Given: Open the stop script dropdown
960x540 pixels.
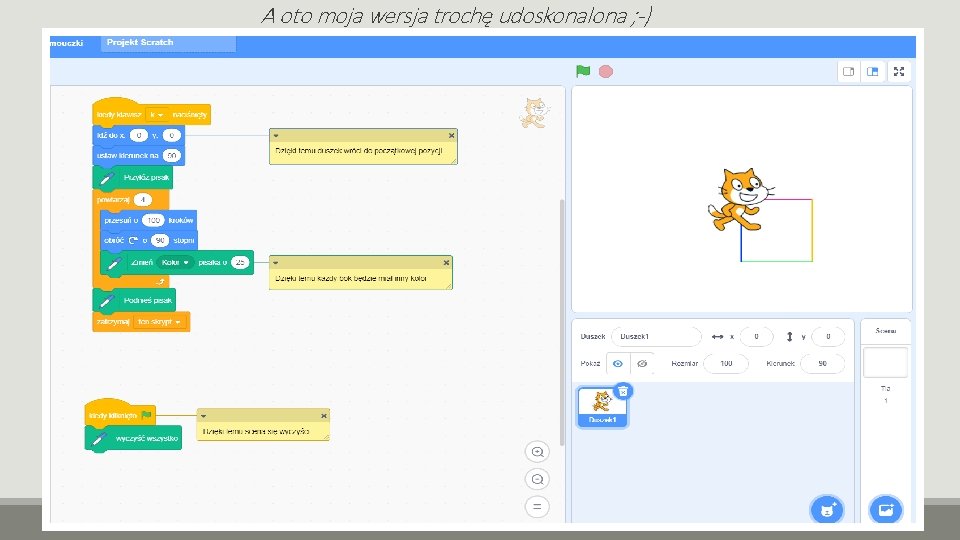Looking at the screenshot, I should [x=159, y=321].
